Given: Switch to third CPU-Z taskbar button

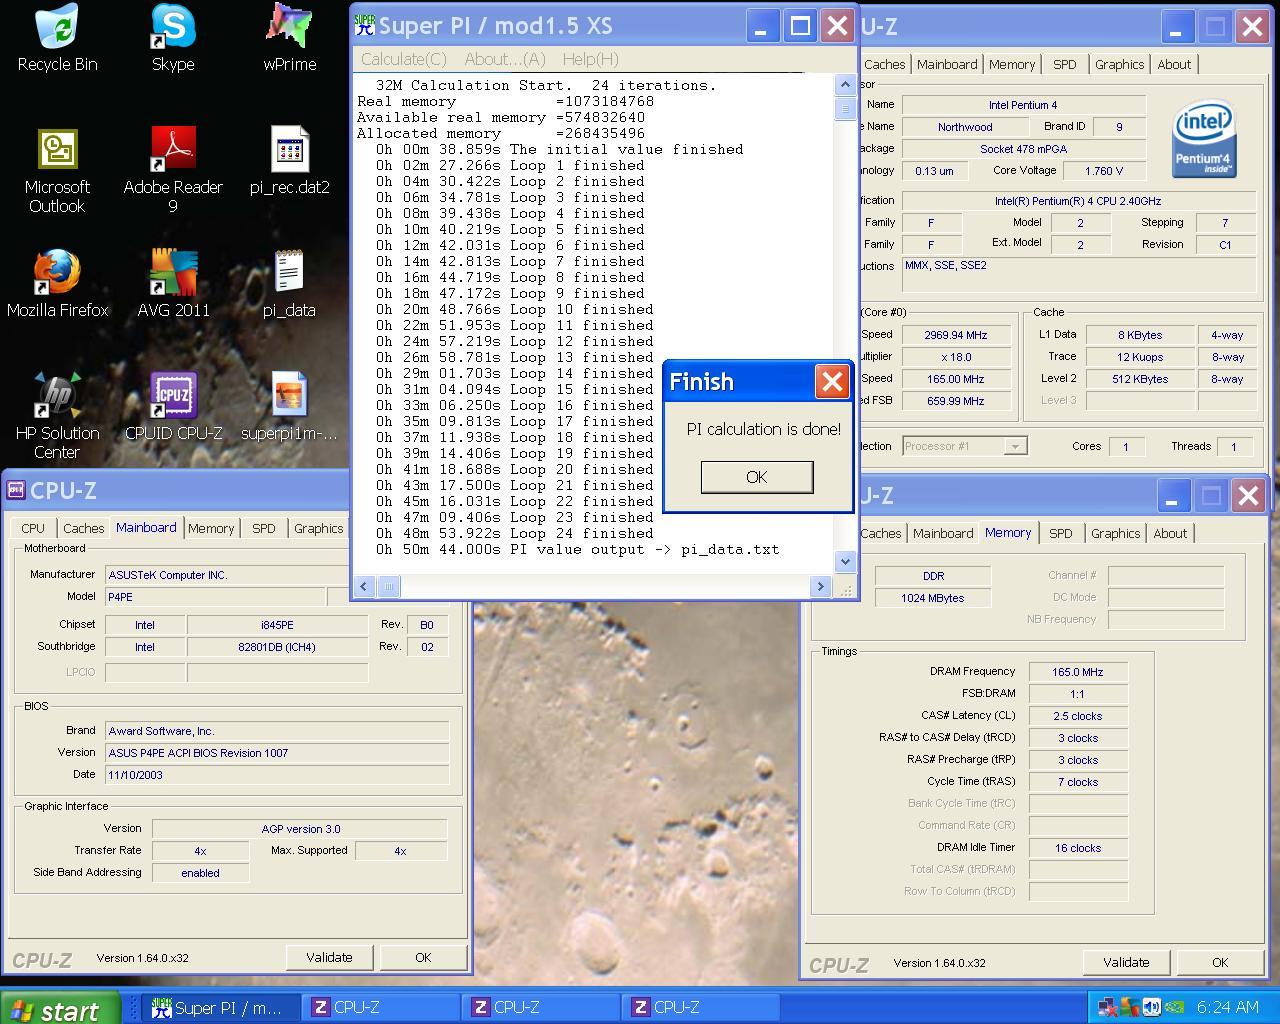Looking at the screenshot, I should (x=702, y=1007).
